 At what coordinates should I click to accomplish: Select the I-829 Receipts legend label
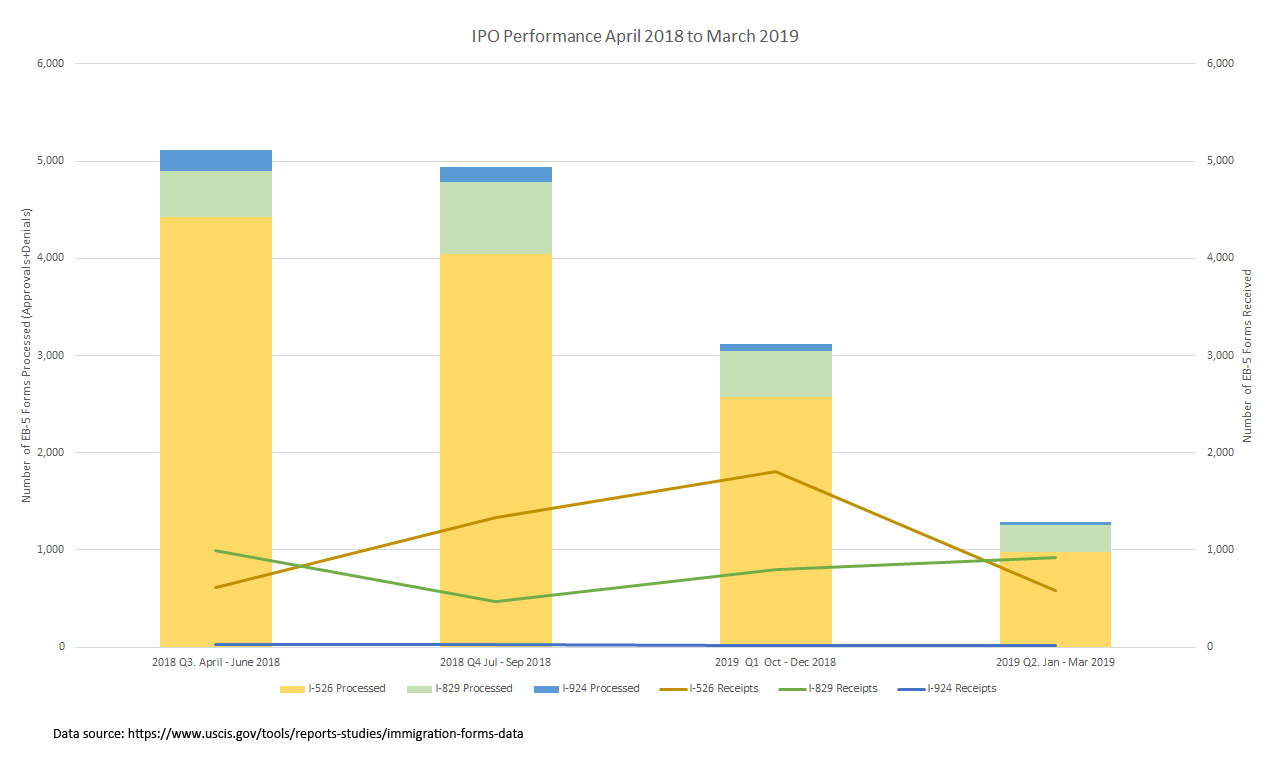pyautogui.click(x=842, y=689)
